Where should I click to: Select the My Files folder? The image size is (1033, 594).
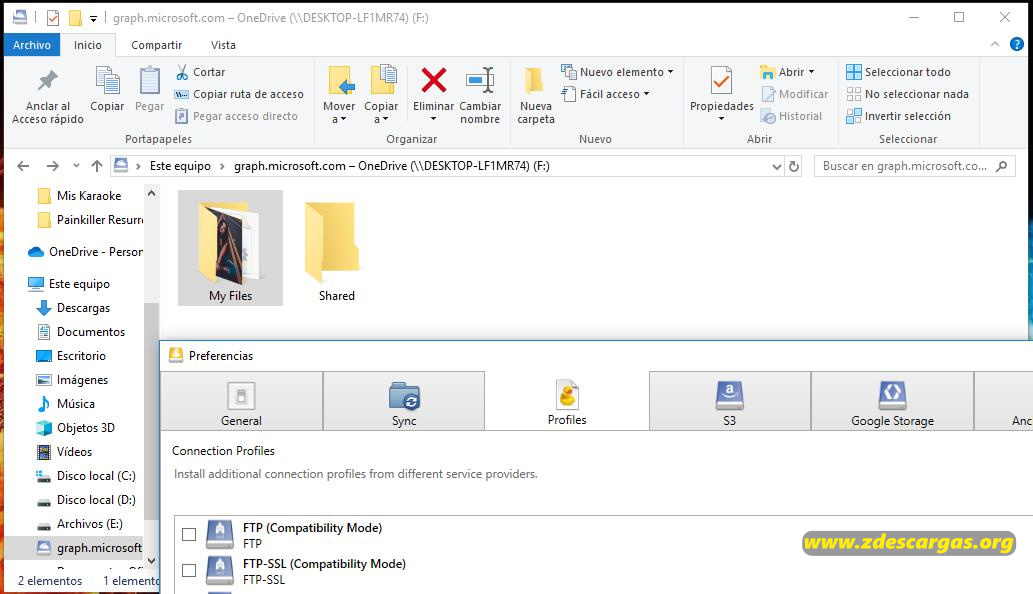231,248
